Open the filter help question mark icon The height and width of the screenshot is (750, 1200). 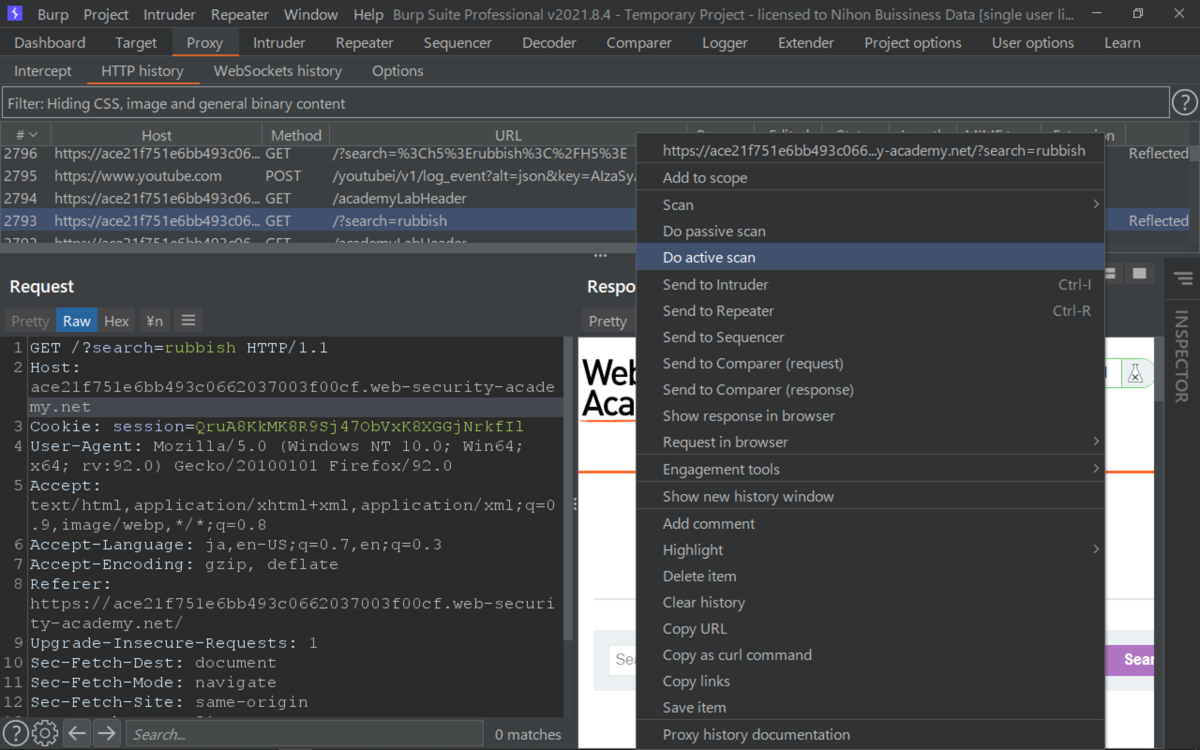pos(1184,103)
